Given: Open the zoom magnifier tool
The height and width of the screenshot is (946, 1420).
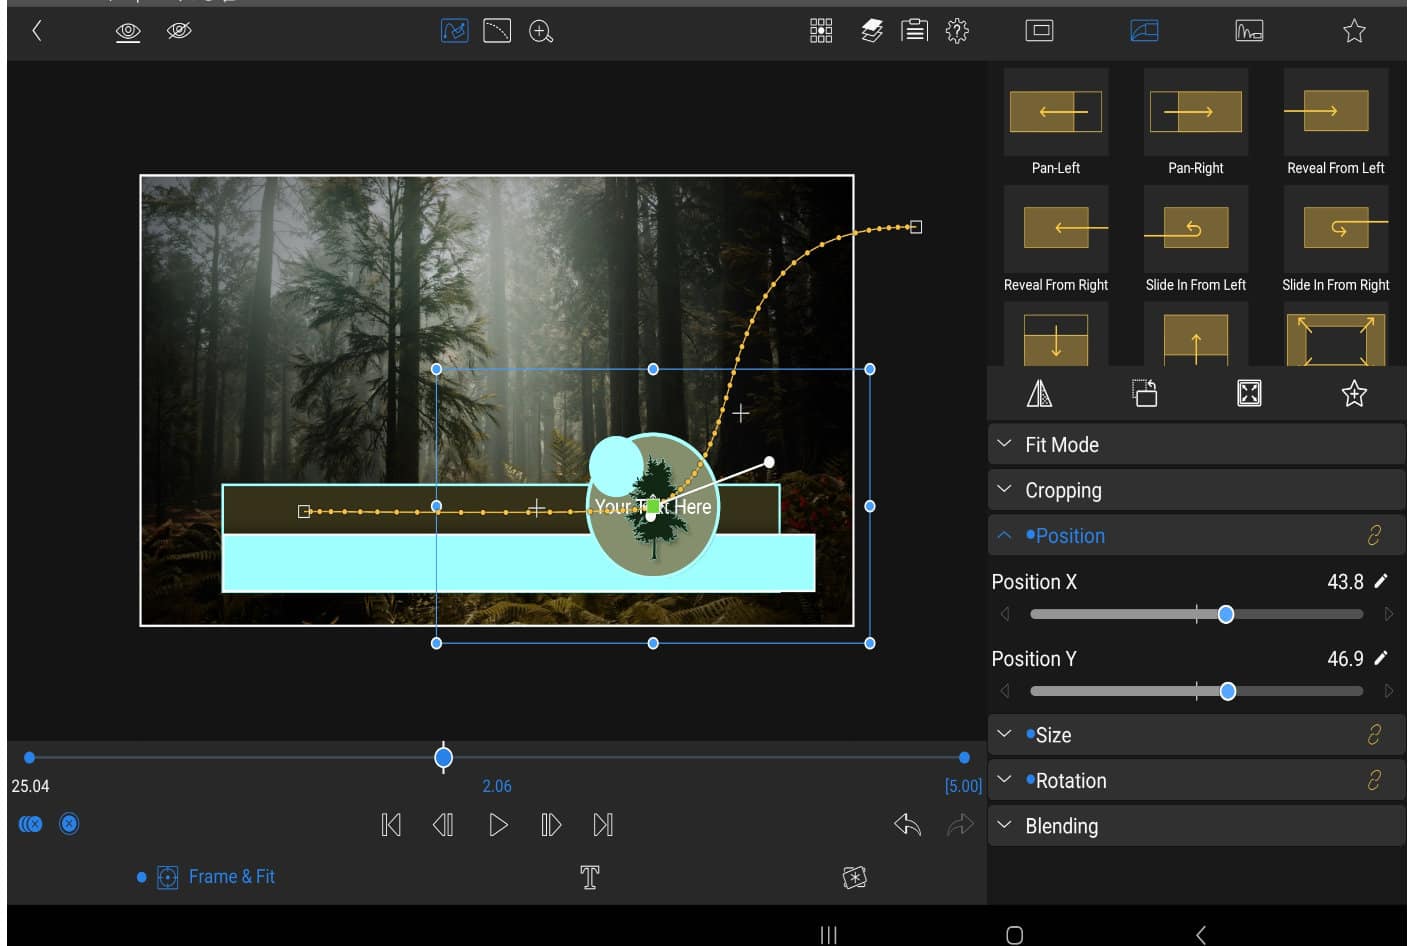Looking at the screenshot, I should tap(541, 32).
